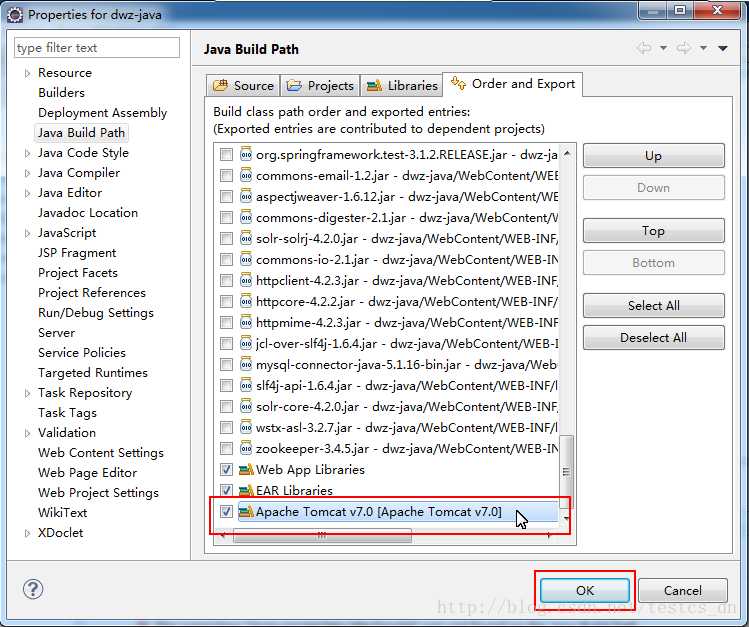
Task: Click jar icon of solr-core-4.2.0.jar
Action: [x=246, y=406]
